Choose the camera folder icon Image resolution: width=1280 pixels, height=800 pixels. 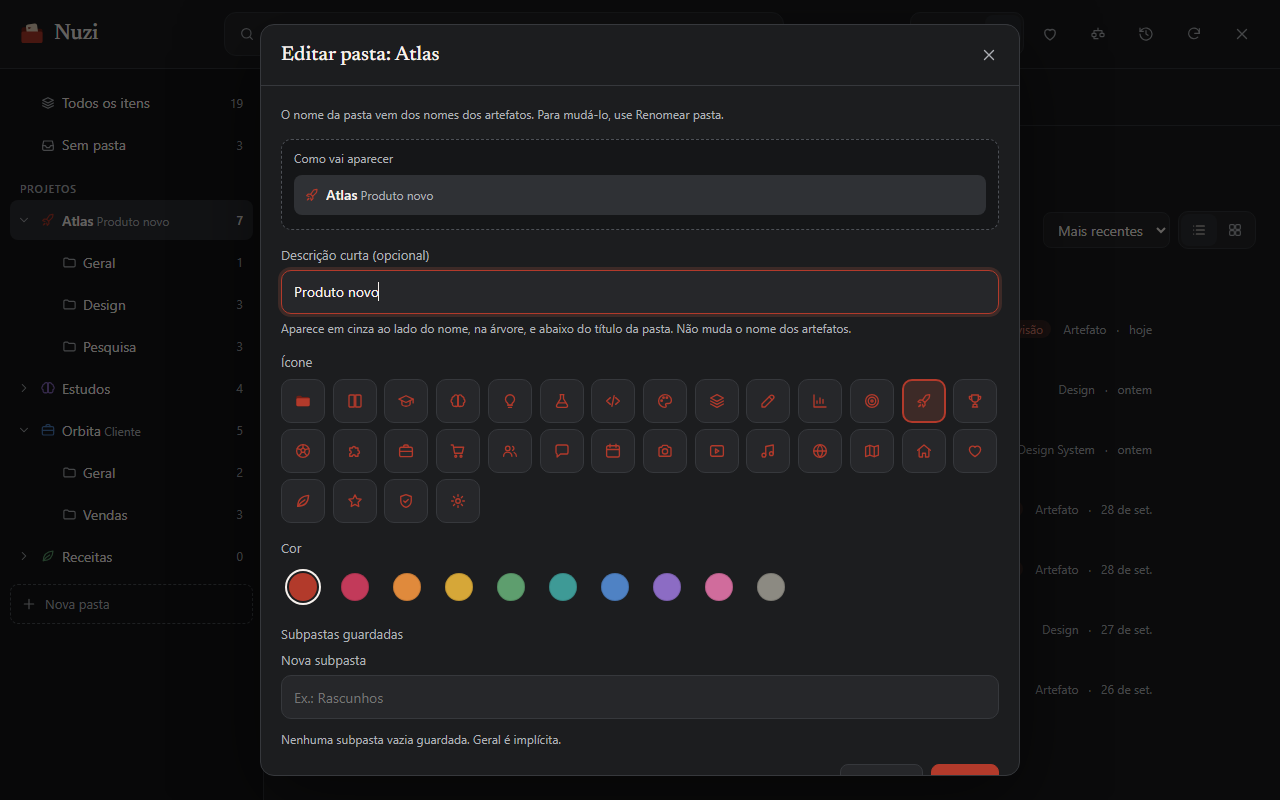click(665, 451)
